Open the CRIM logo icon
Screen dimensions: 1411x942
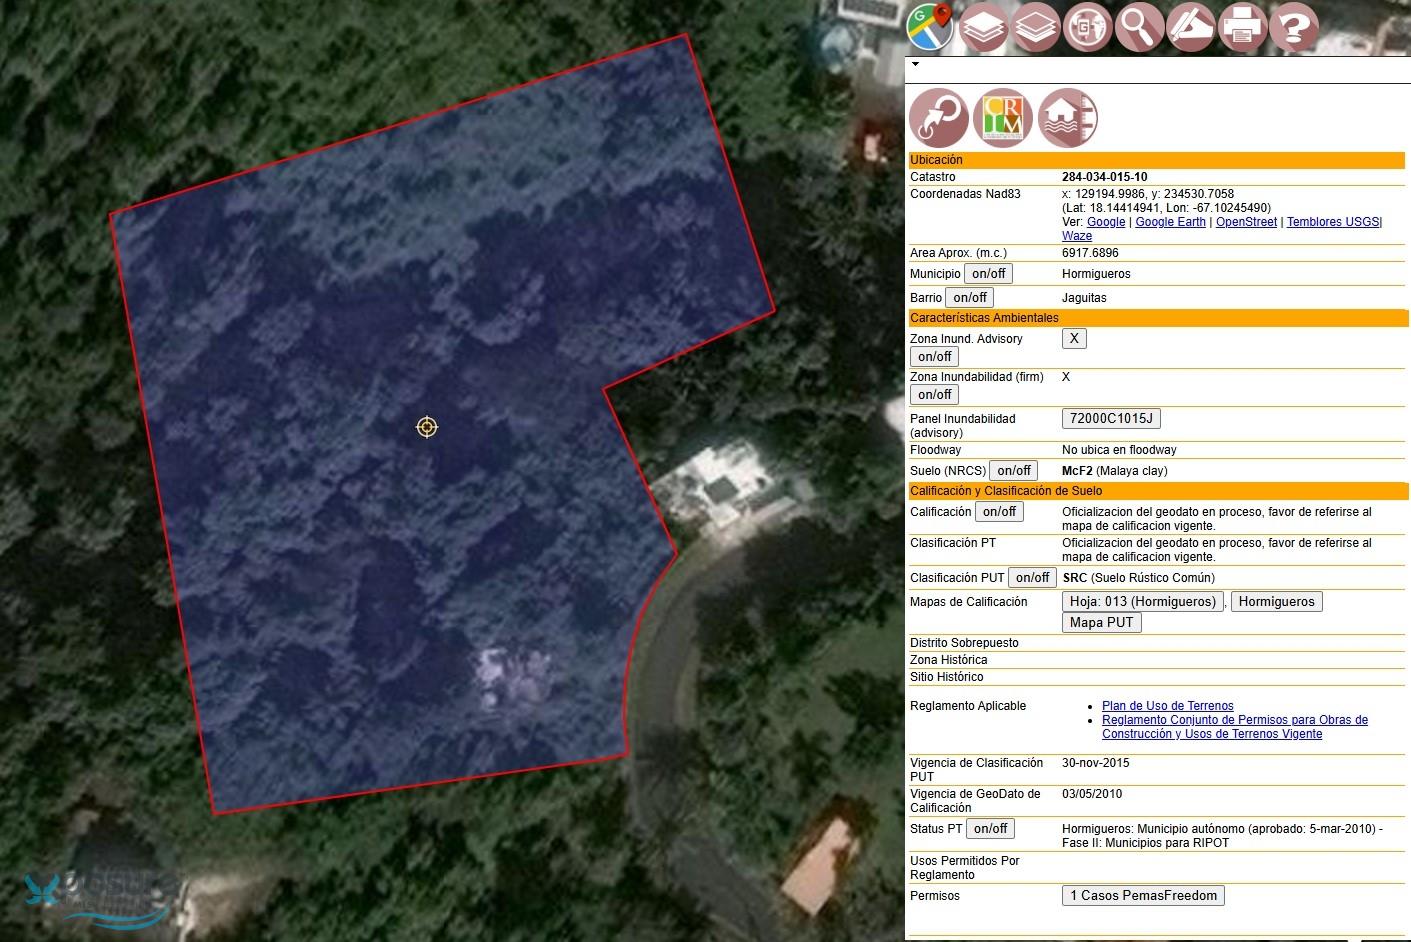[1003, 118]
